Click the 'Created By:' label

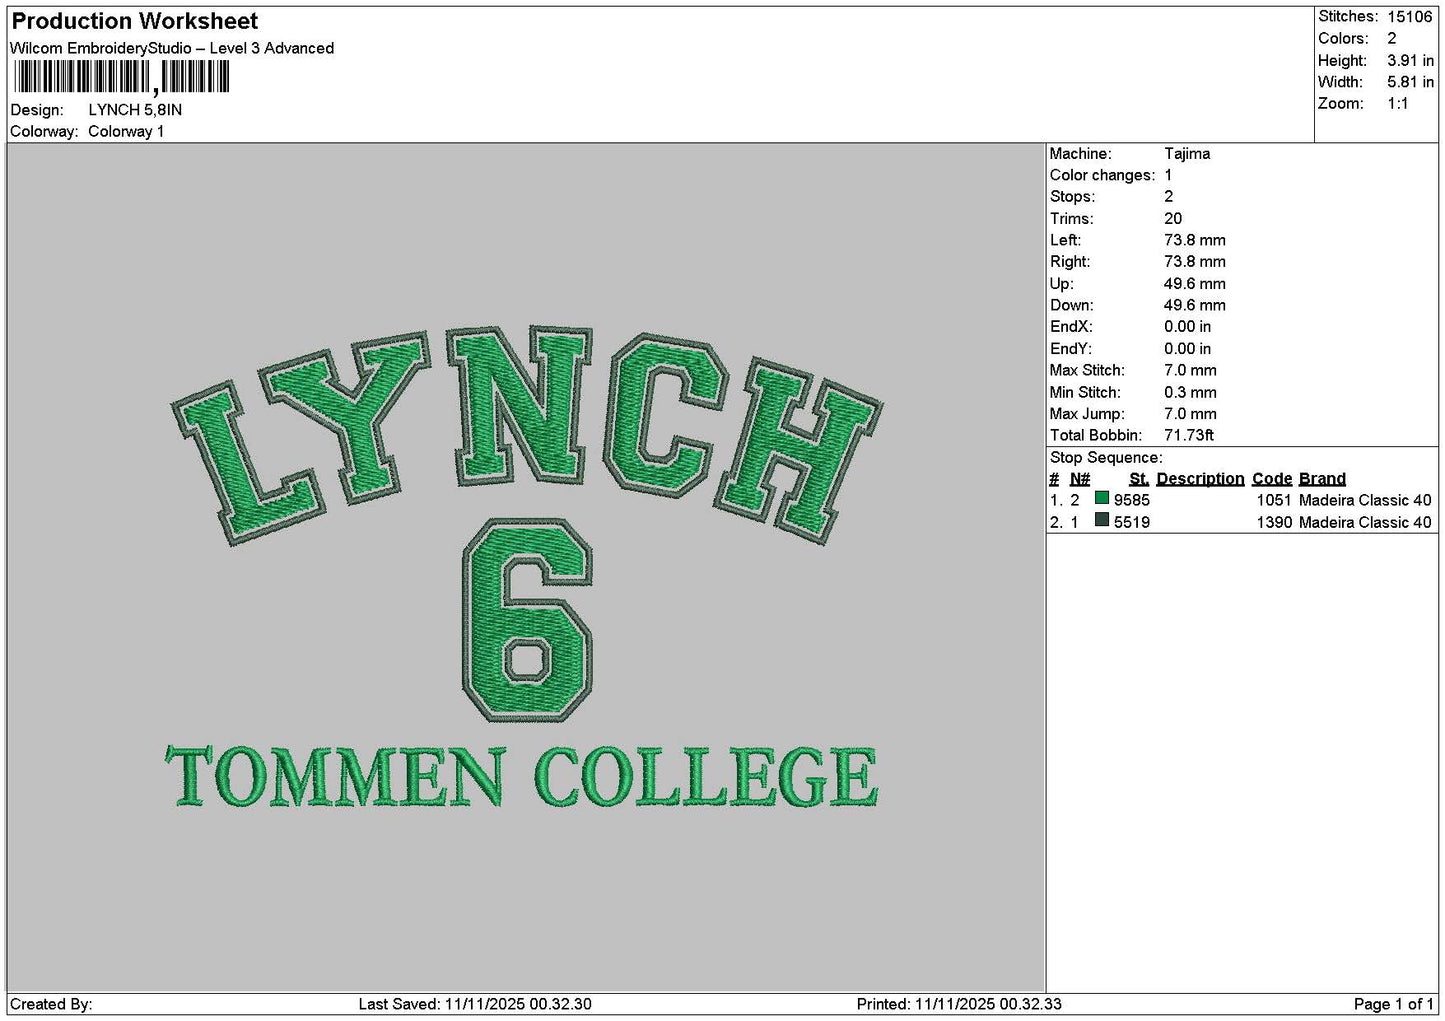51,1004
